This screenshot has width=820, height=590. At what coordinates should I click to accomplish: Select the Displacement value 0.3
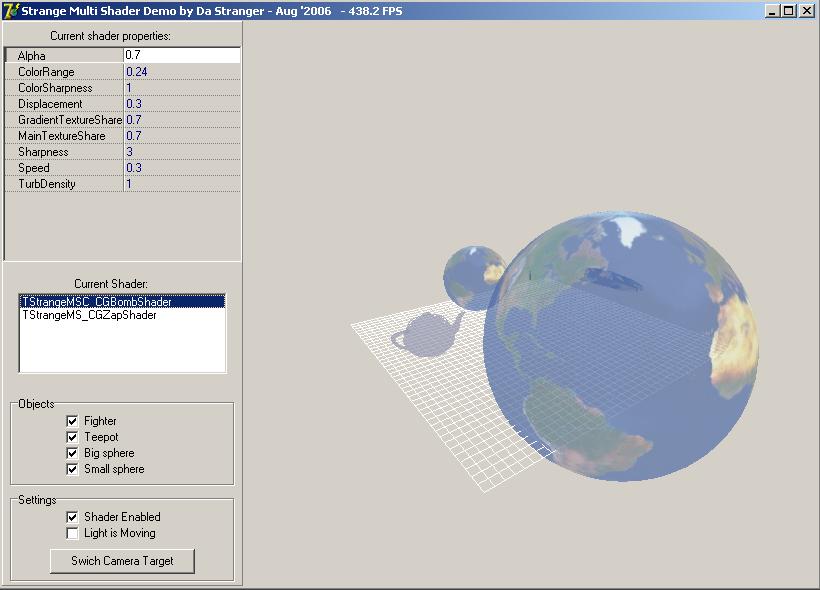tap(182, 104)
